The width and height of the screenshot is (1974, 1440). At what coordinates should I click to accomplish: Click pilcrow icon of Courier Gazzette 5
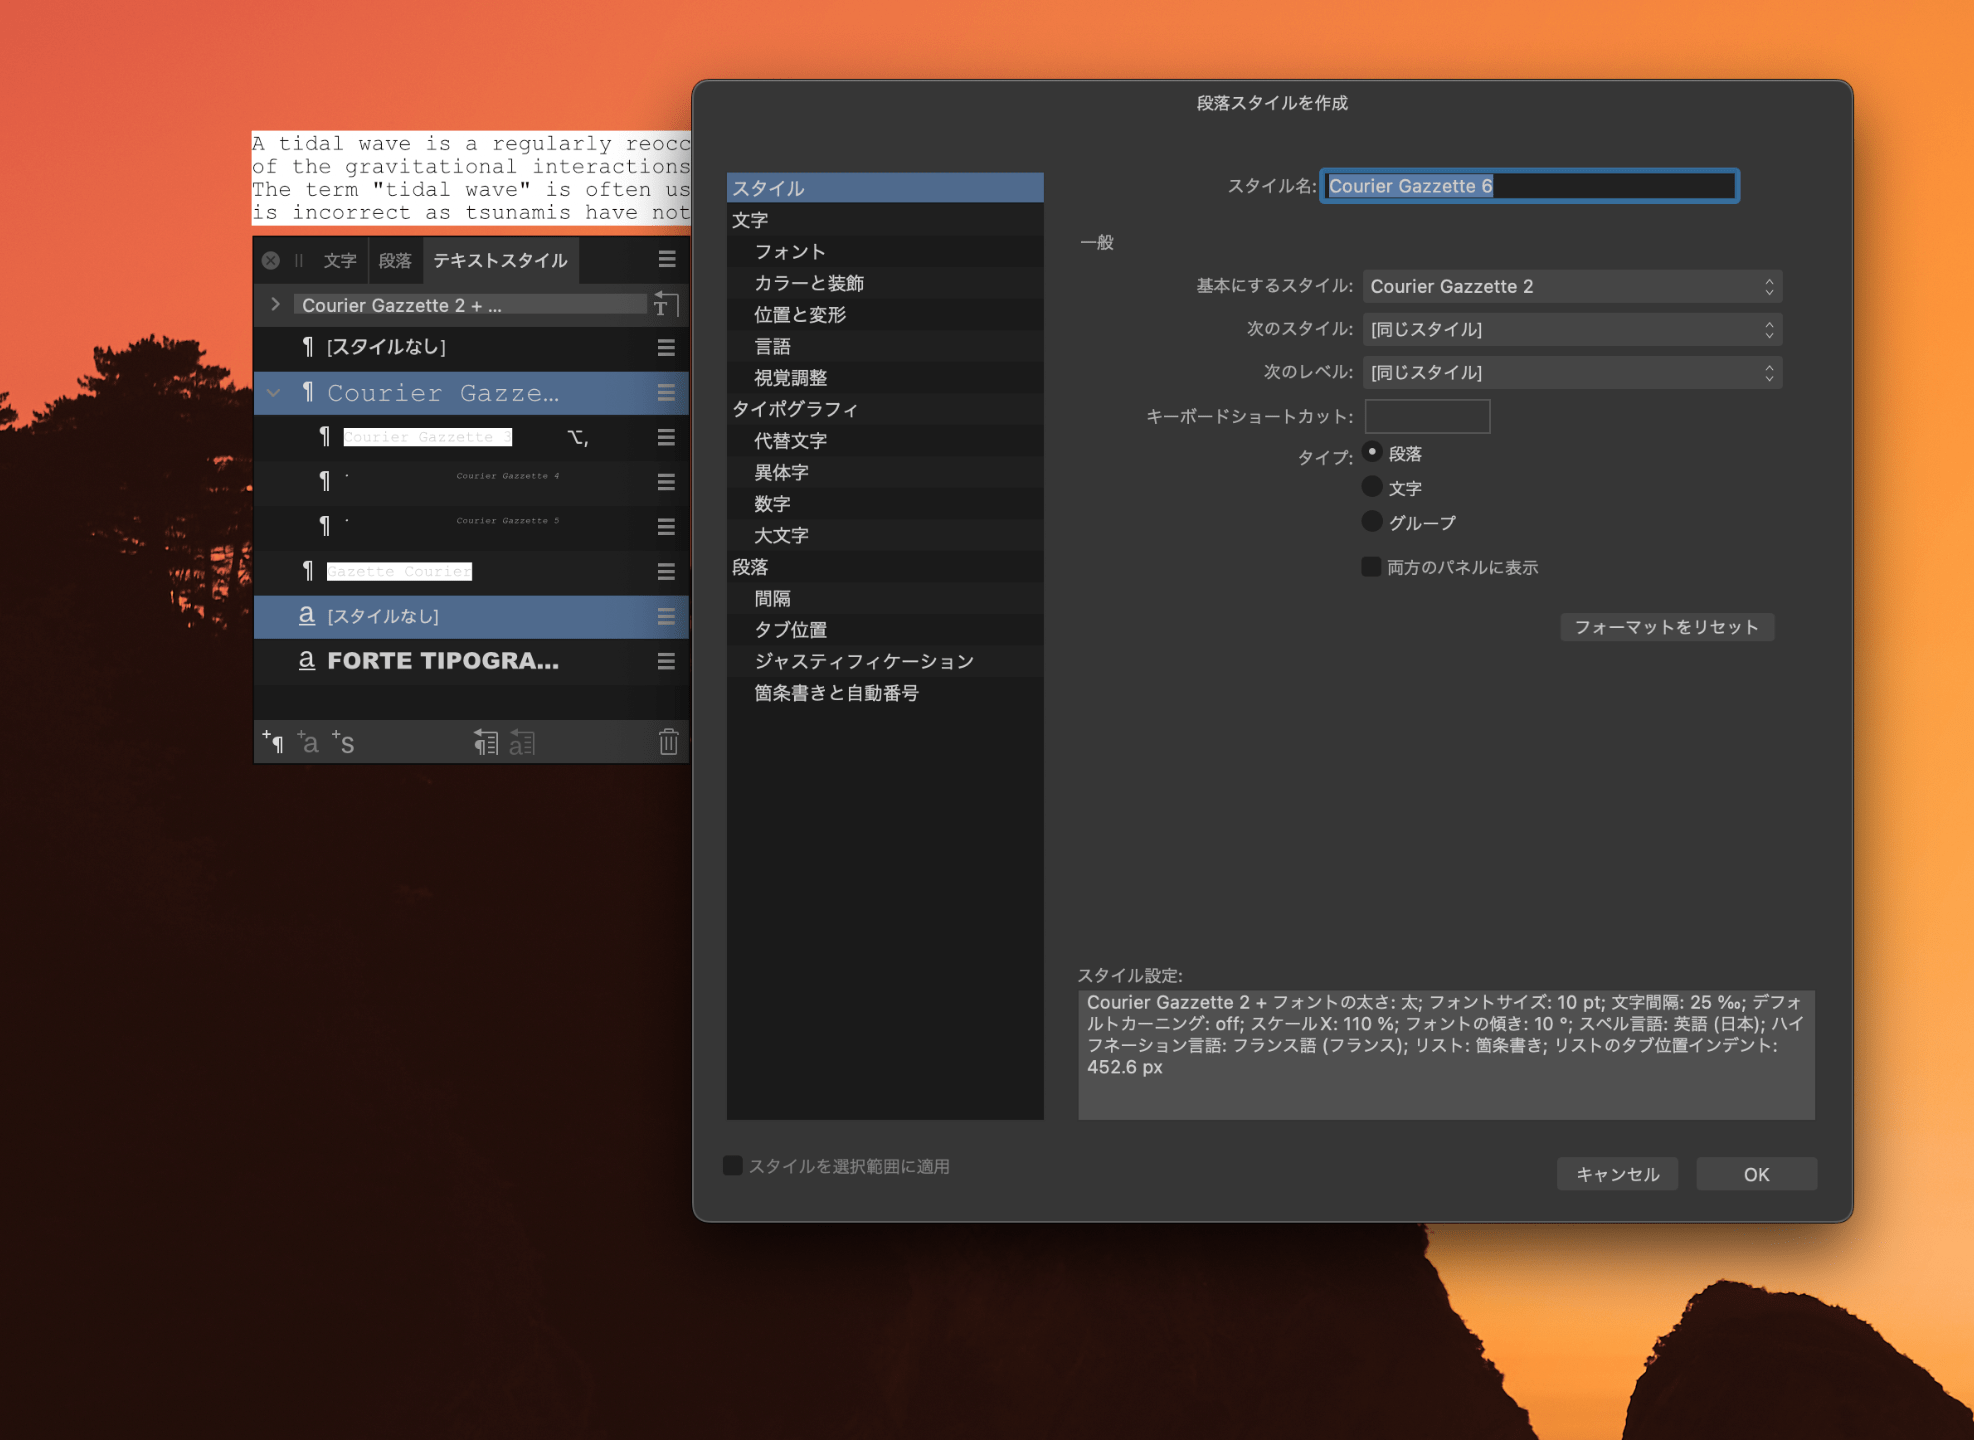tap(324, 526)
